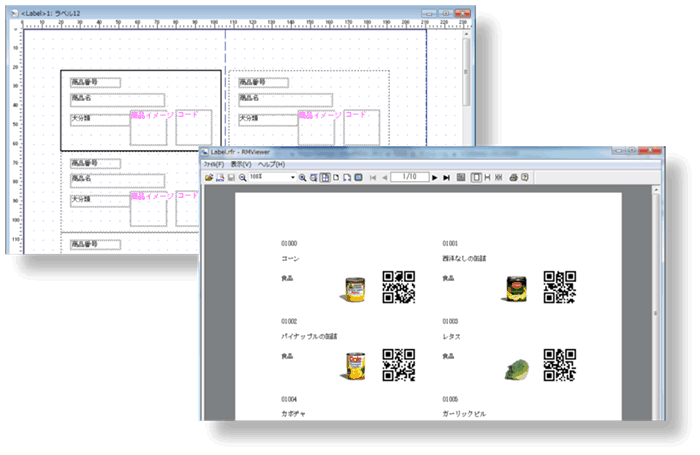Image resolution: width=700 pixels, height=455 pixels.
Task: Click the help icon in viewer toolbar
Action: (x=524, y=177)
